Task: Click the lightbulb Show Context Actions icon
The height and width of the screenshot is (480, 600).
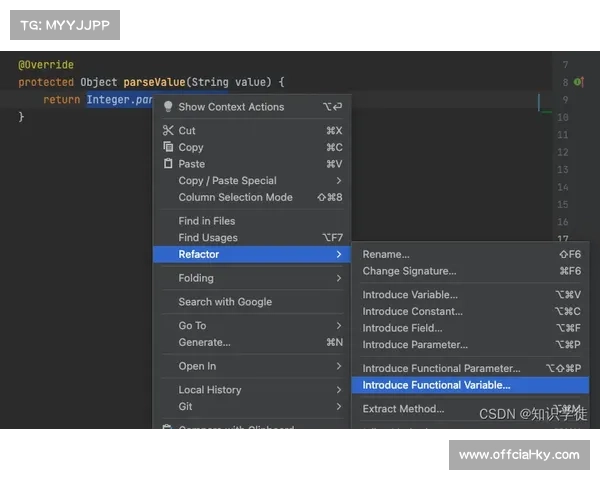Action: coord(168,107)
